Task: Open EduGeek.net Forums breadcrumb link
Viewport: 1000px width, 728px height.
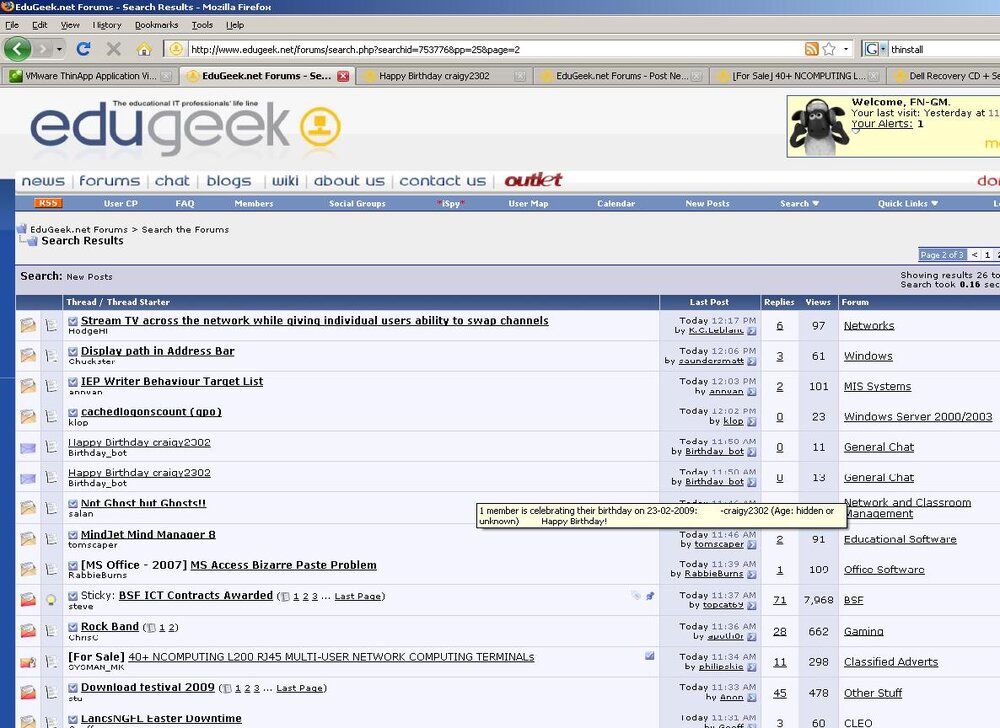Action: (79, 229)
